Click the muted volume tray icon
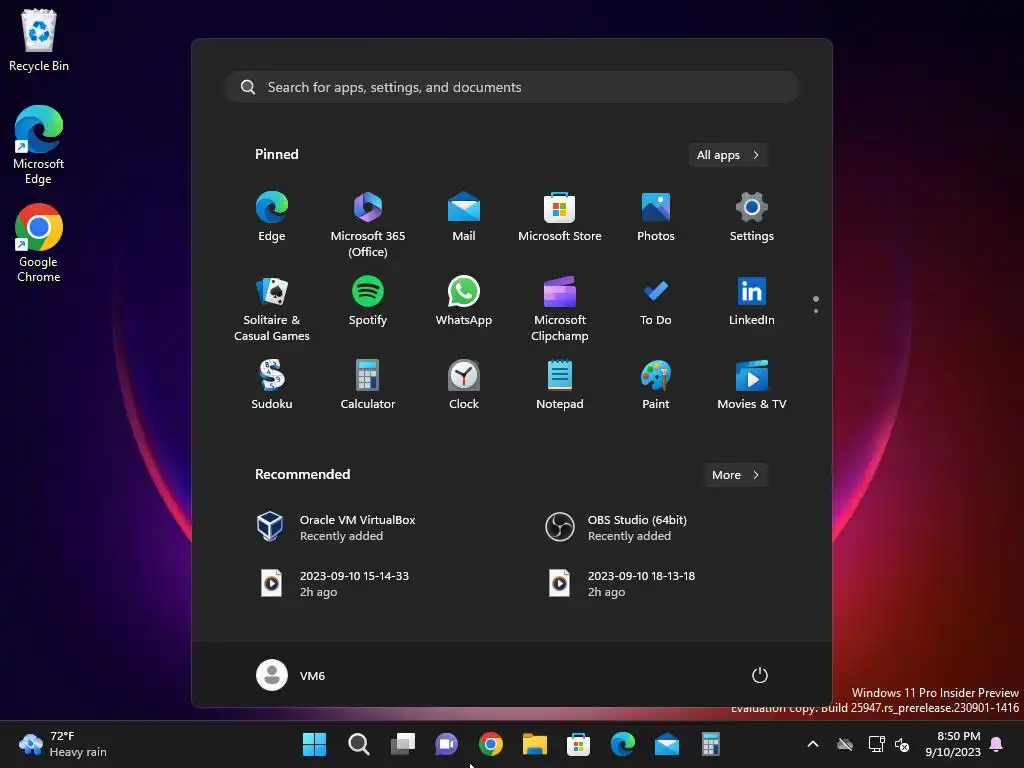The image size is (1024, 768). point(902,744)
